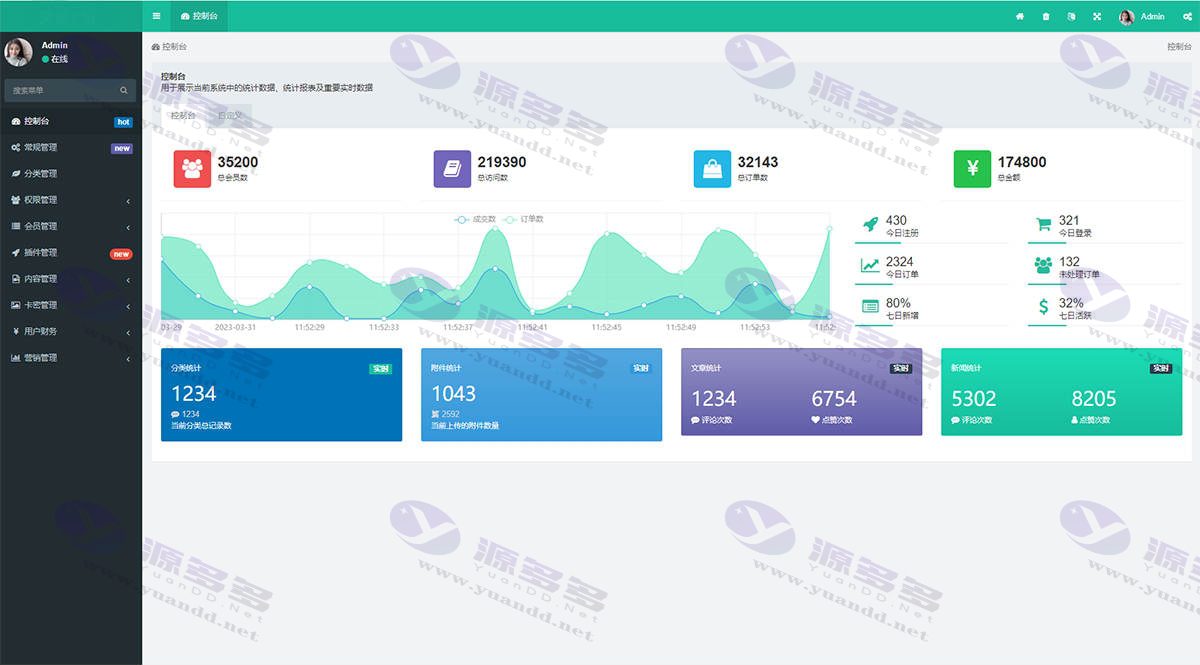Click the 插件管理 rocket icon in the sidebar
This screenshot has width=1200, height=665.
pyautogui.click(x=15, y=252)
